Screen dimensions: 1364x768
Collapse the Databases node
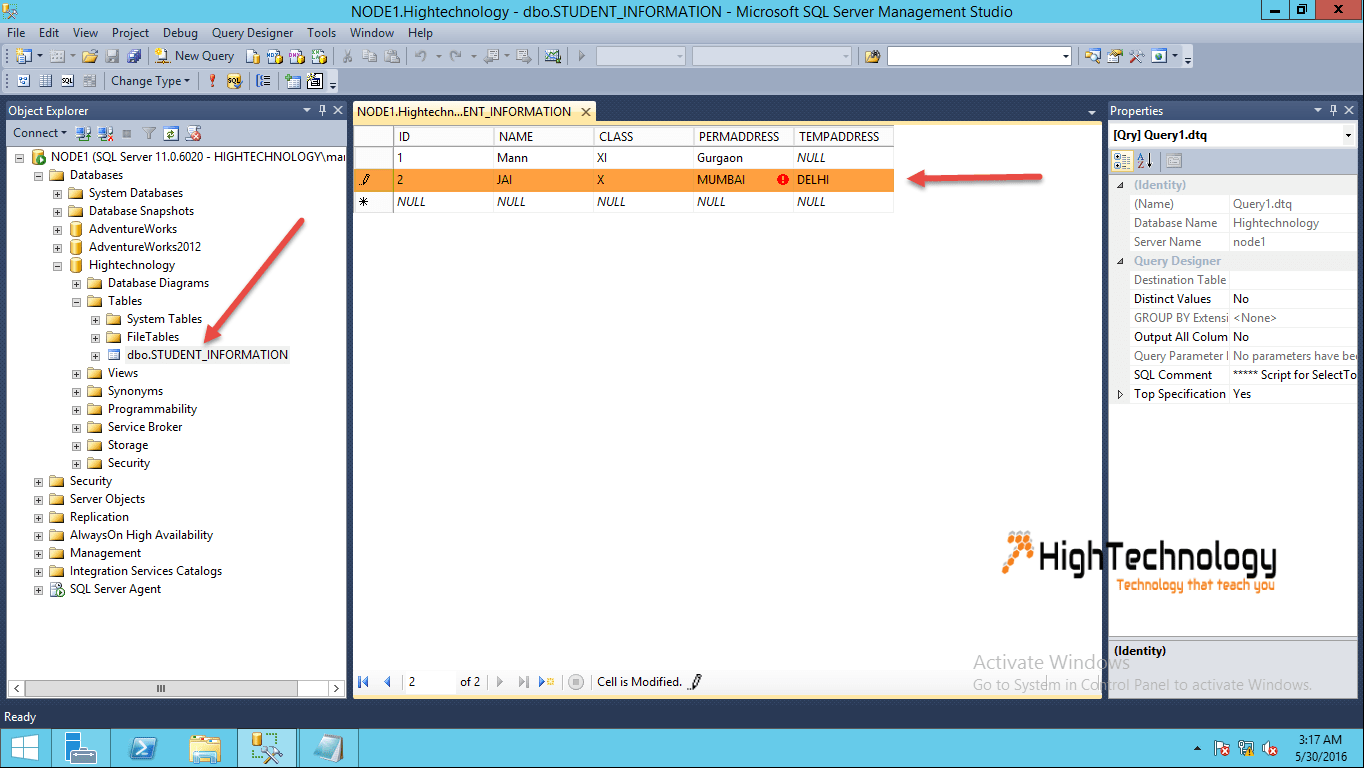click(39, 175)
